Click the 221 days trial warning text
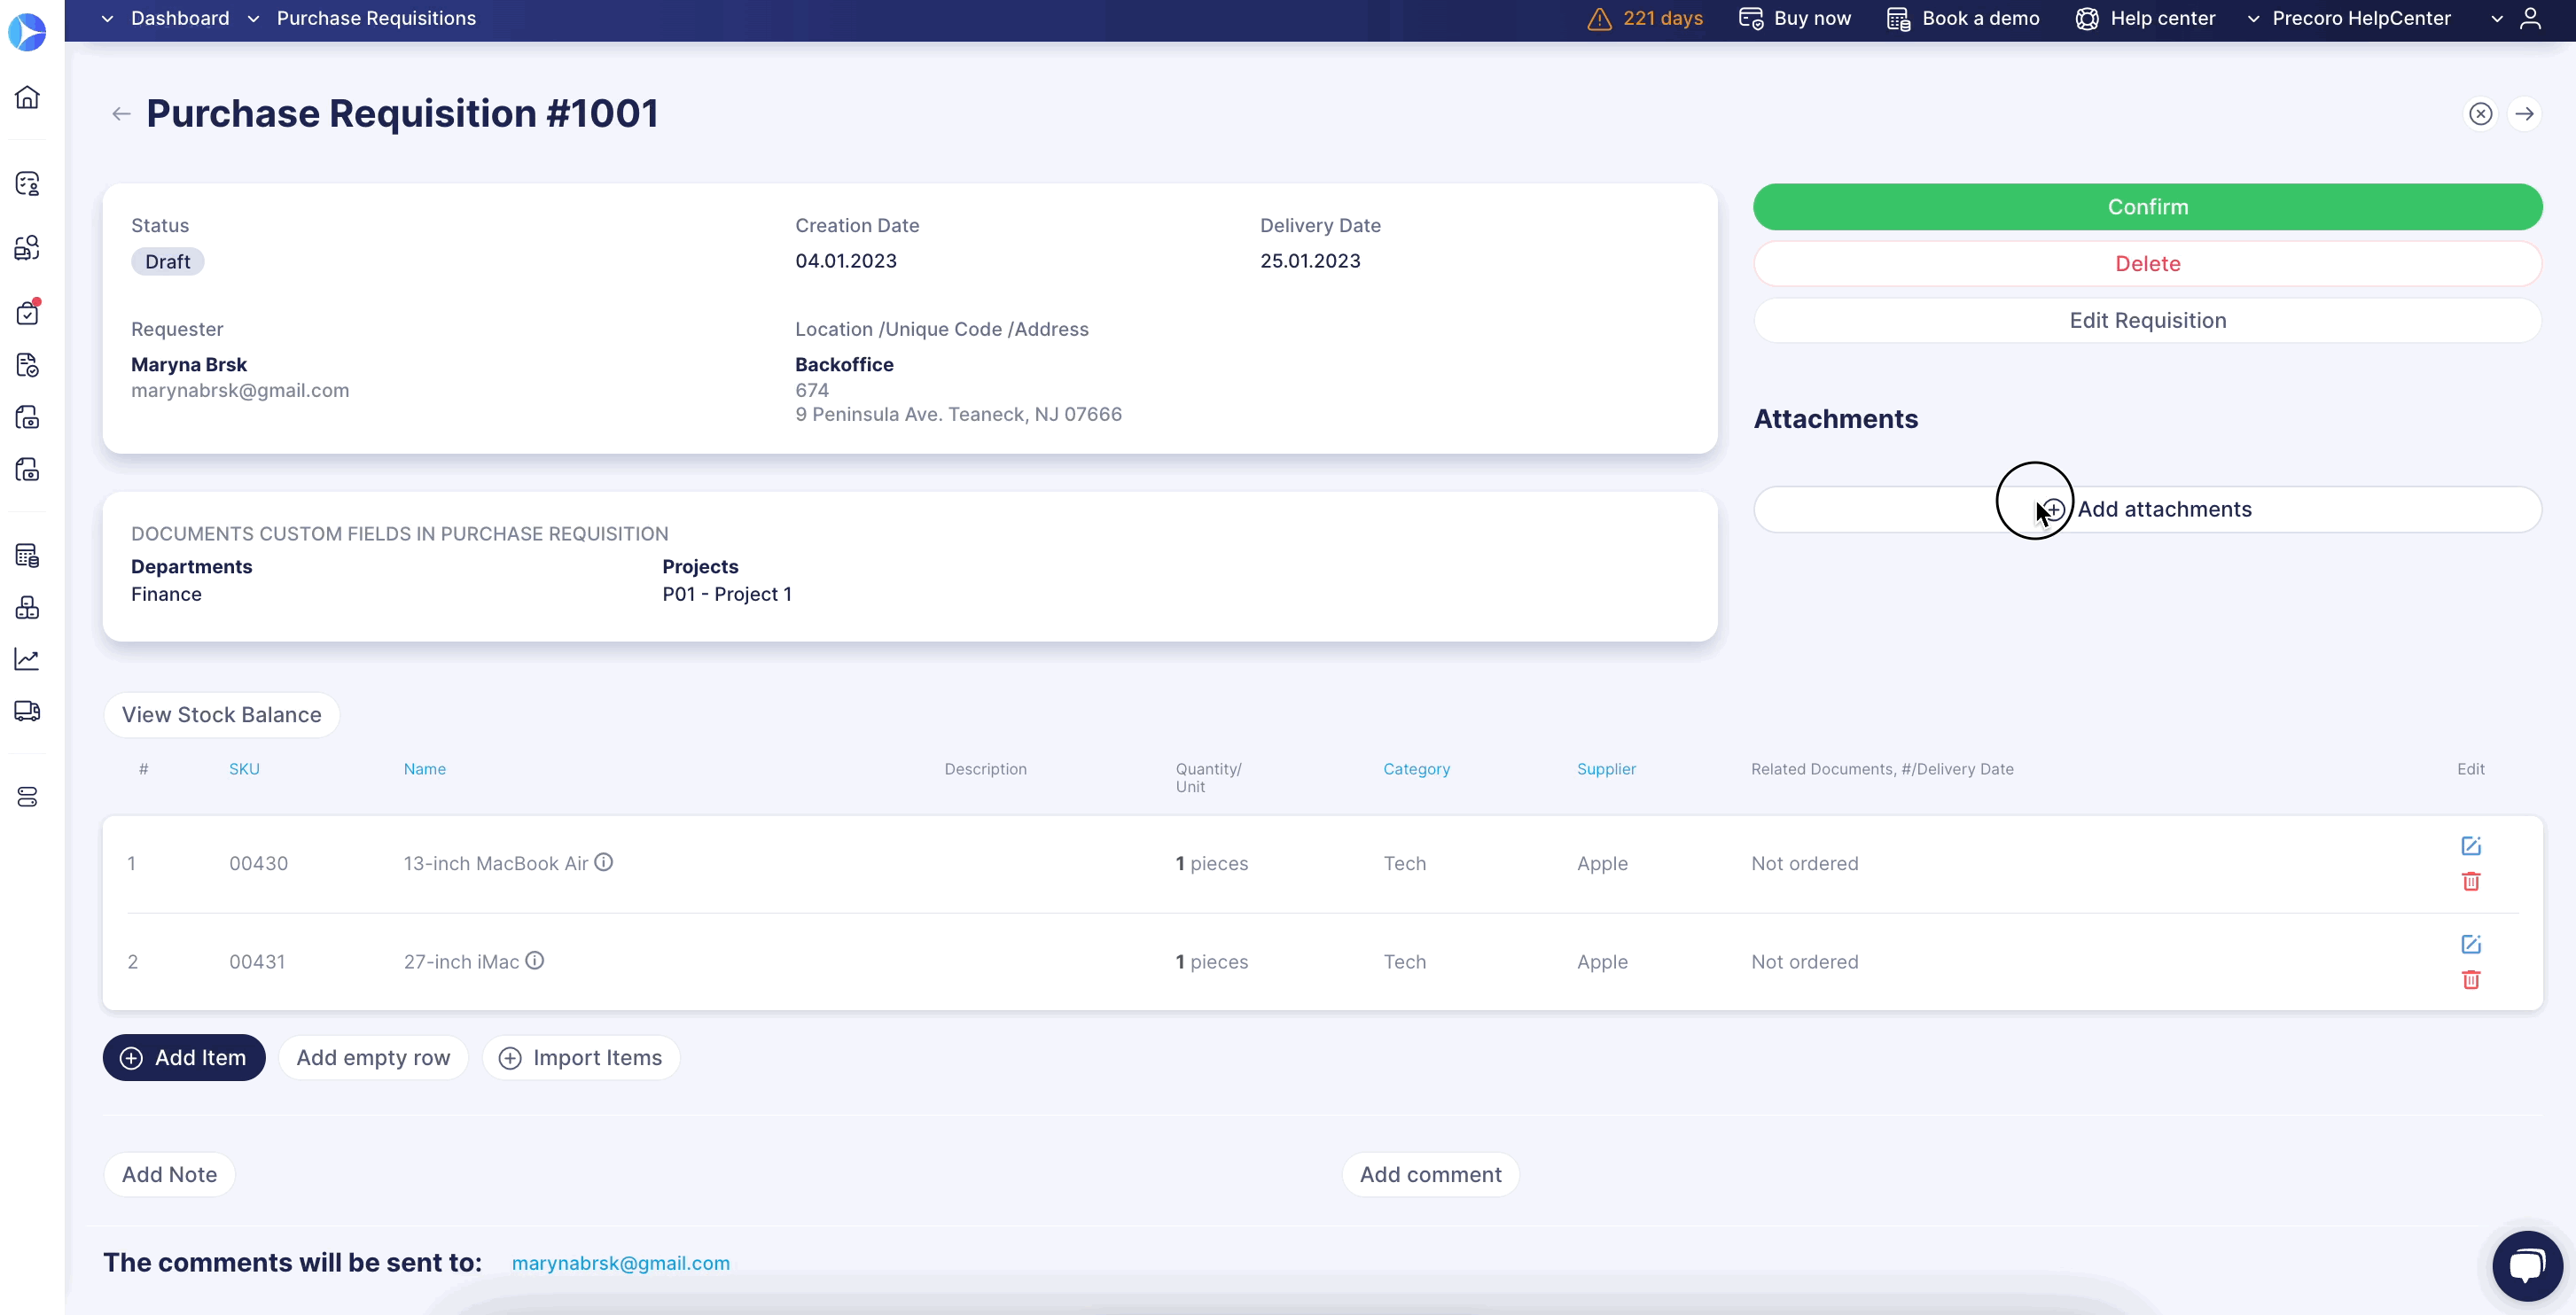The image size is (2576, 1315). pos(1663,19)
